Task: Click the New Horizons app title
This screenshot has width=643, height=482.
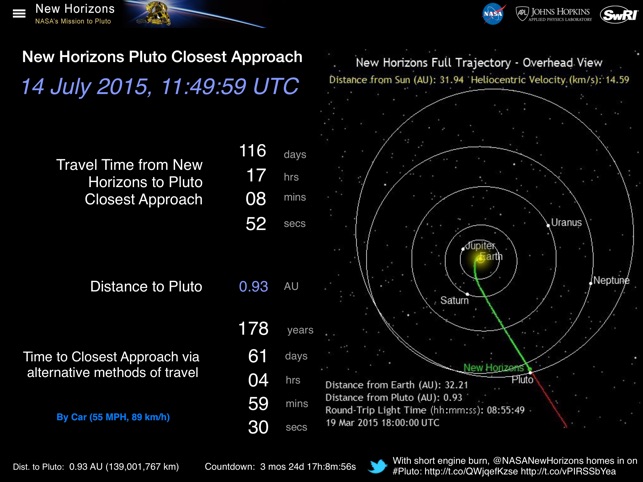Action: pos(75,9)
